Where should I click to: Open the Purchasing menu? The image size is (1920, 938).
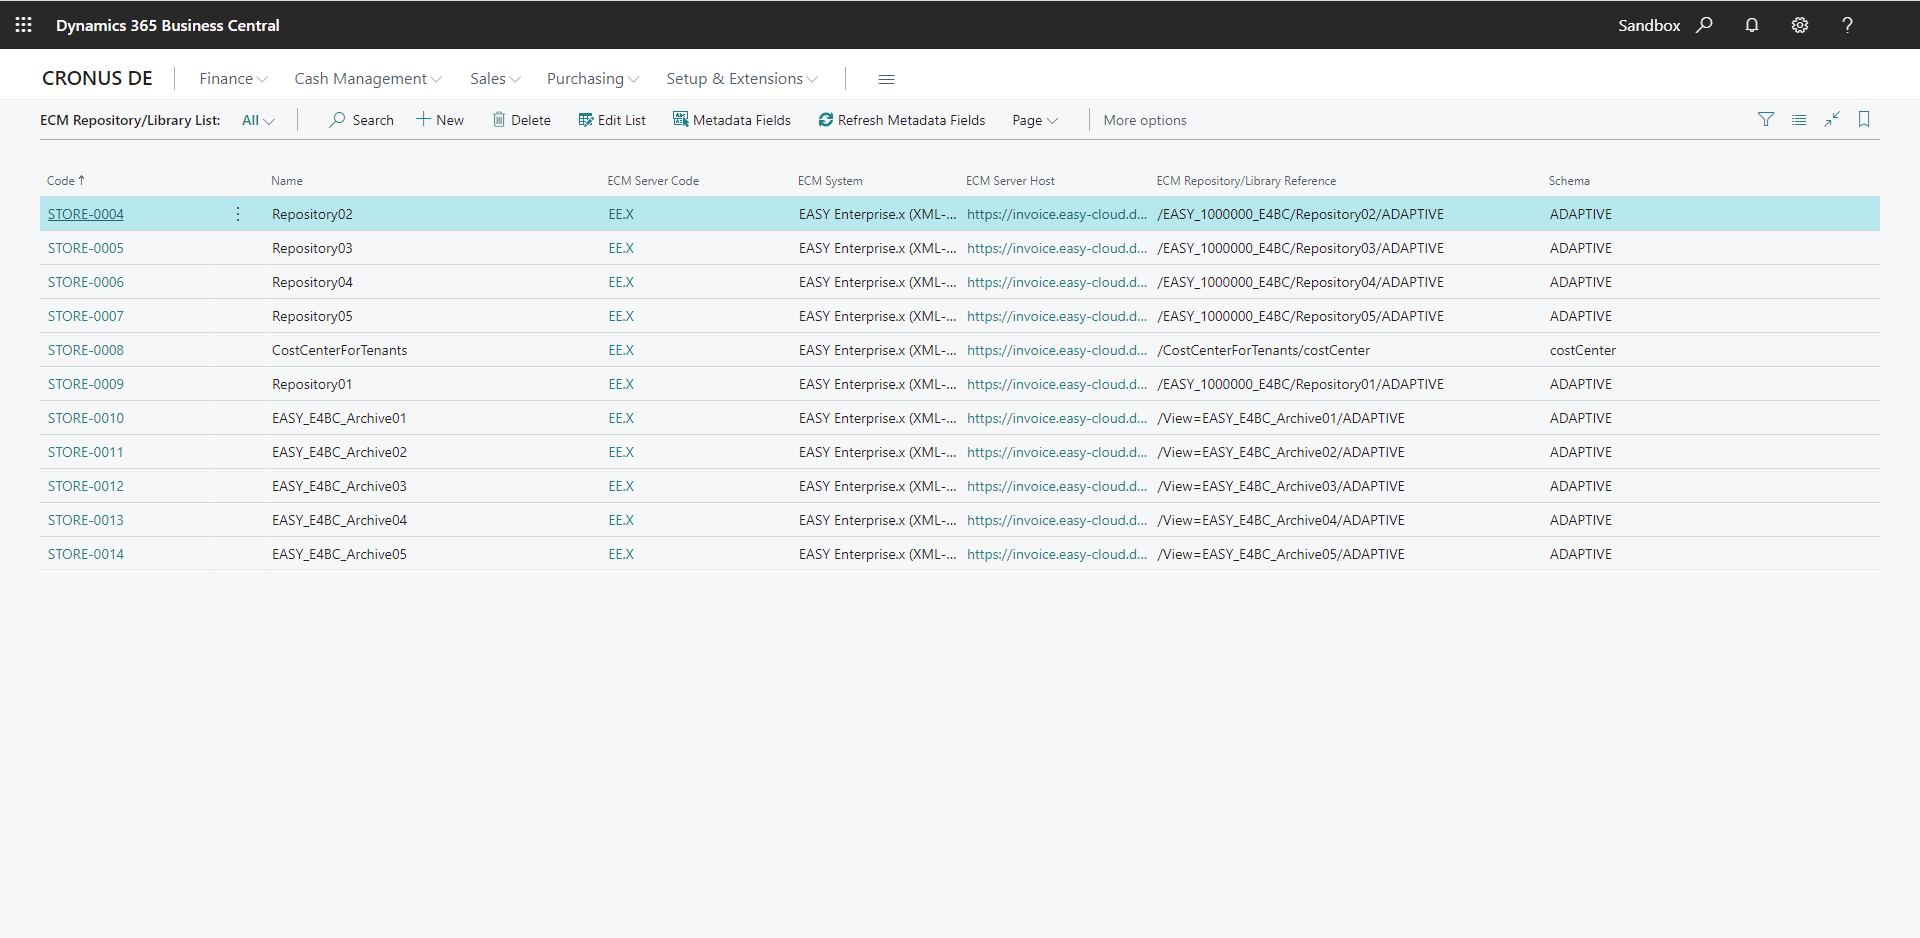coord(592,79)
